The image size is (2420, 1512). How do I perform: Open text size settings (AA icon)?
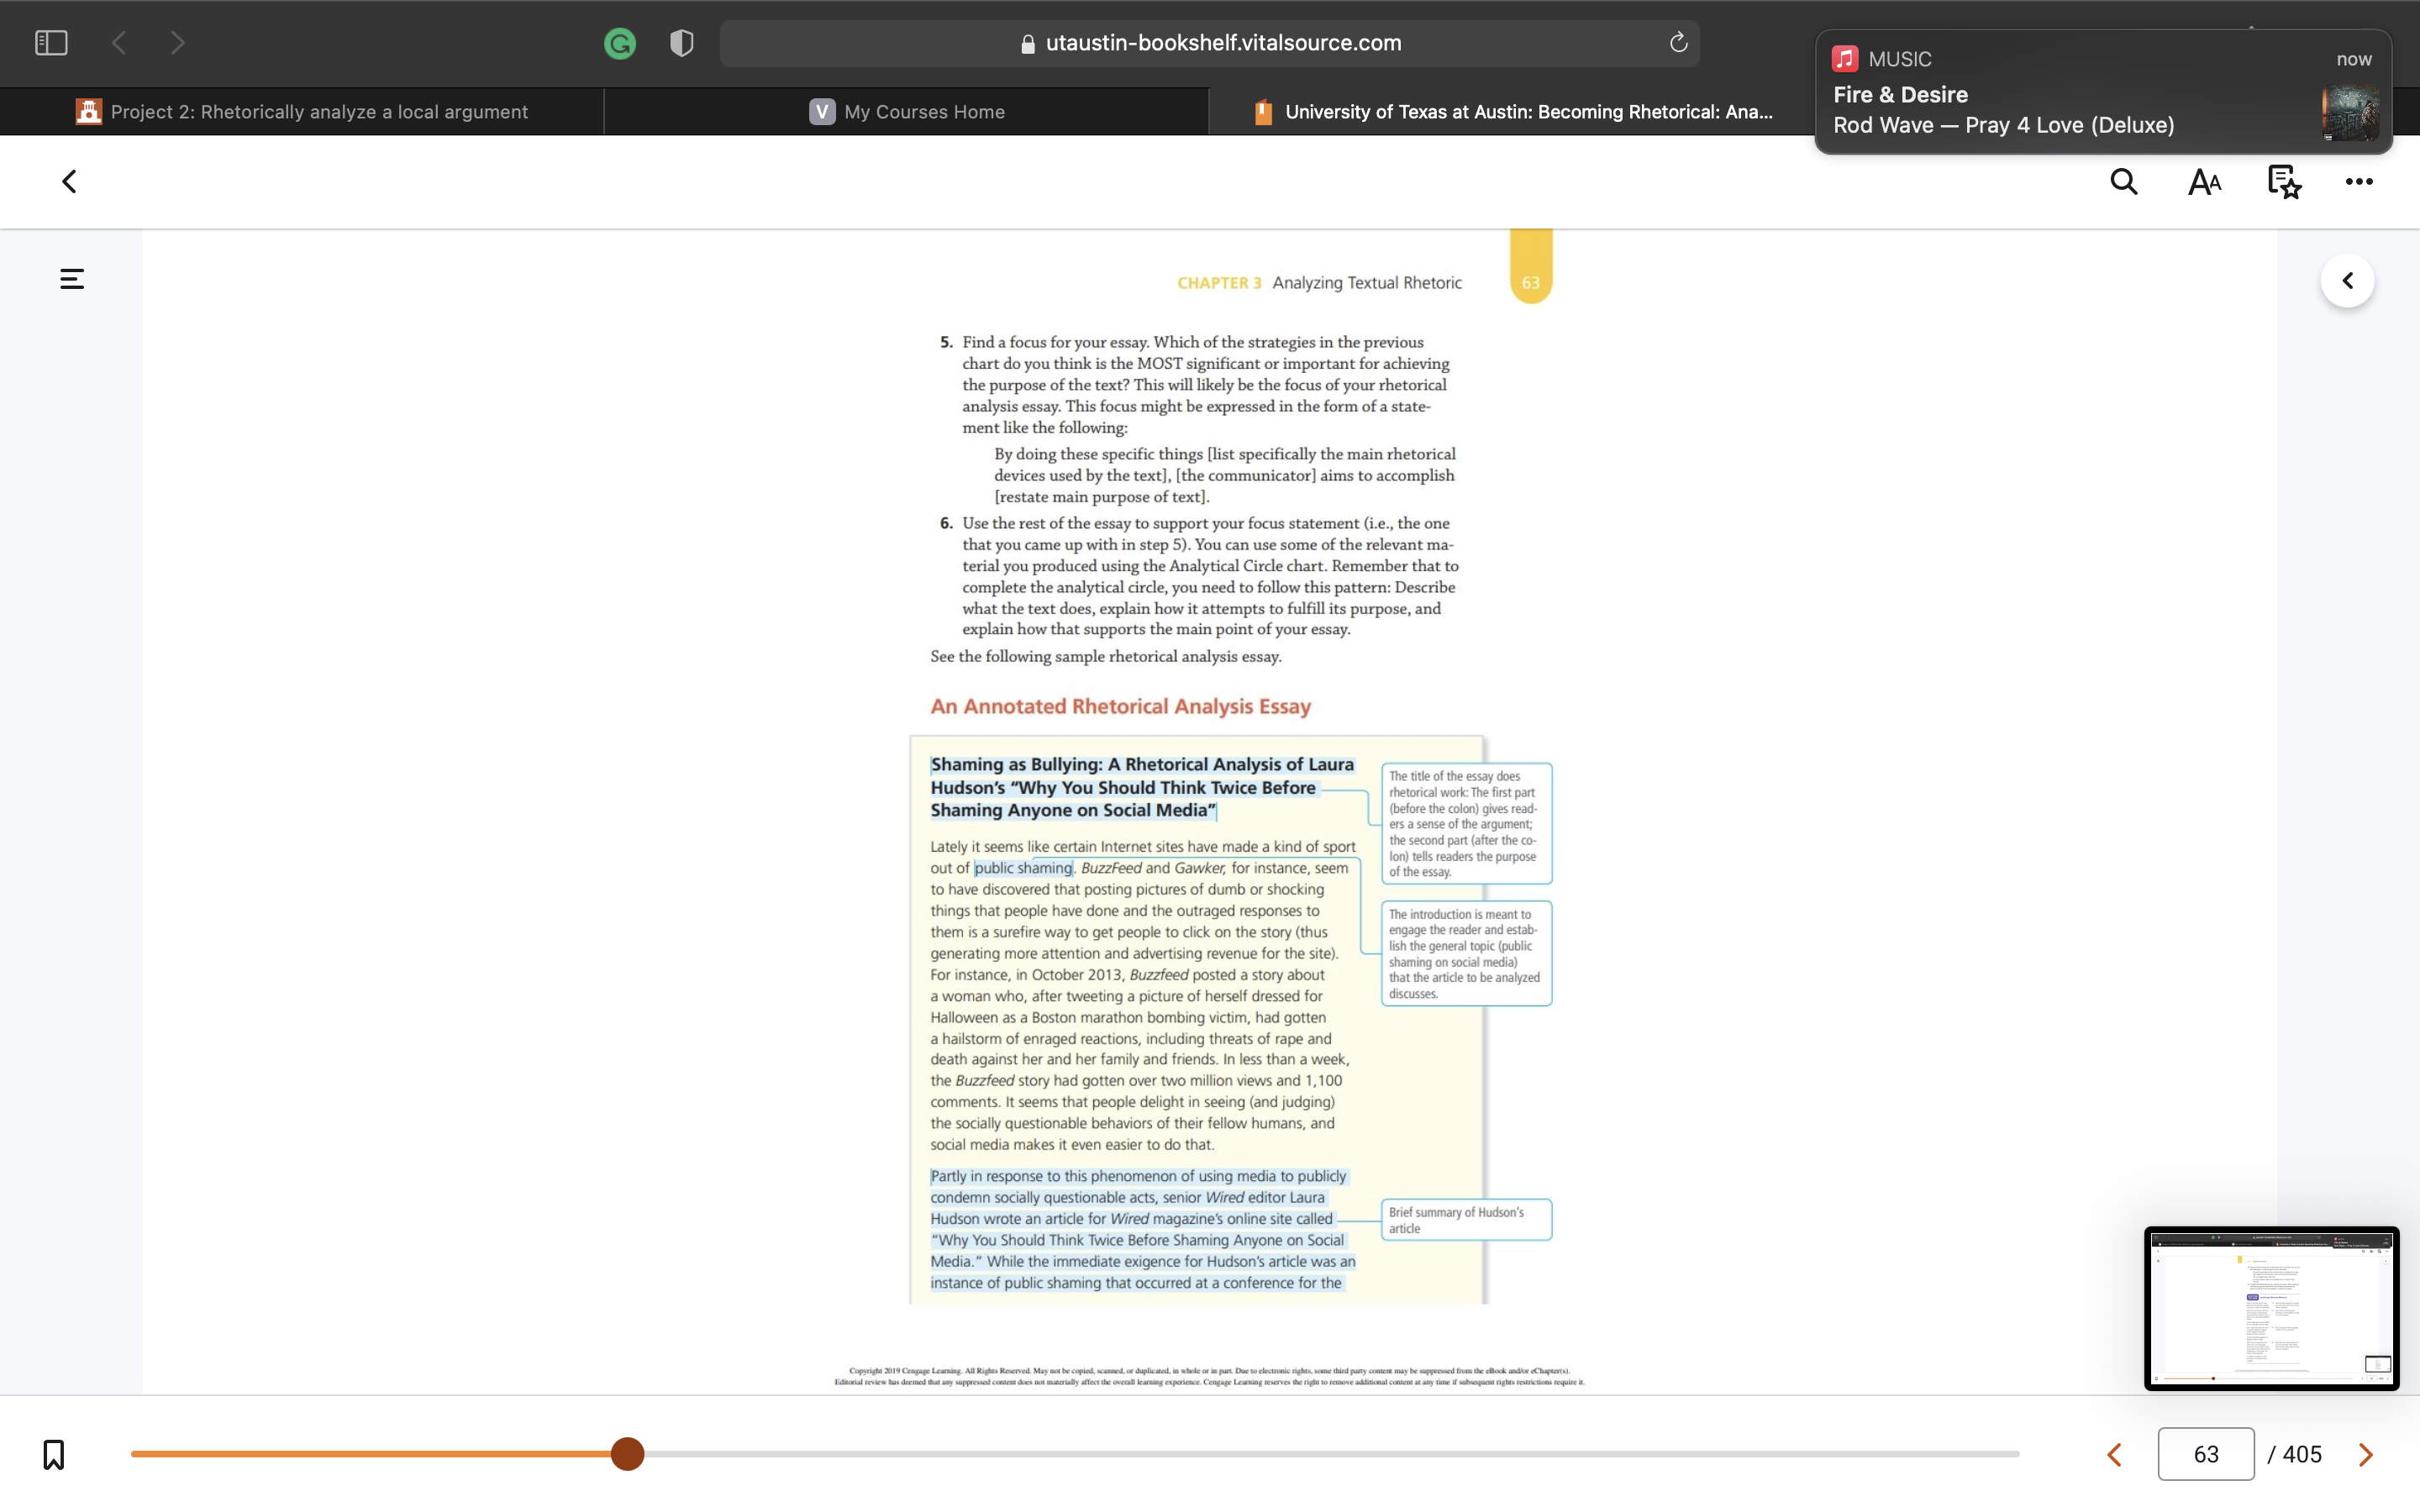(x=2204, y=182)
